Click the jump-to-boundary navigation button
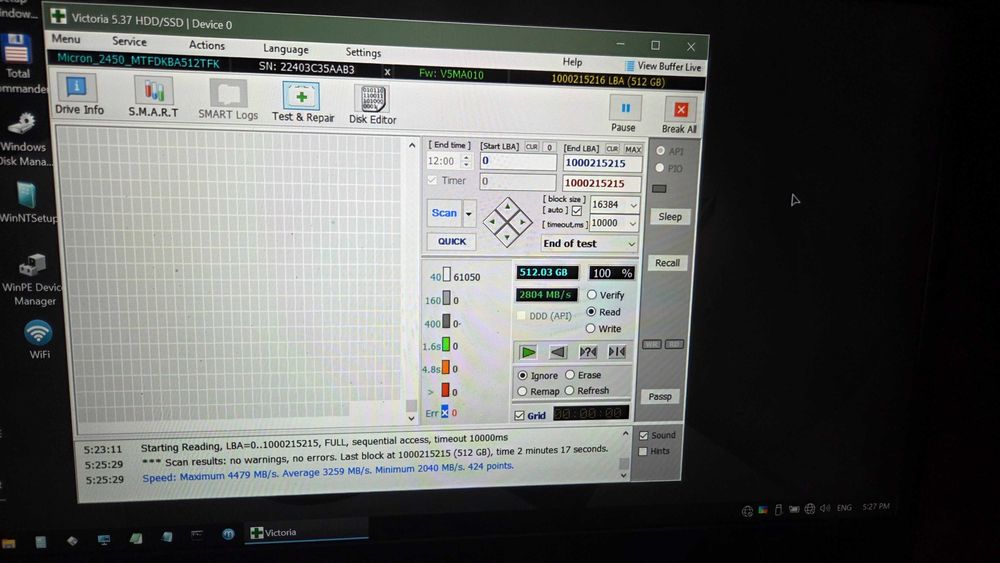 coord(617,352)
